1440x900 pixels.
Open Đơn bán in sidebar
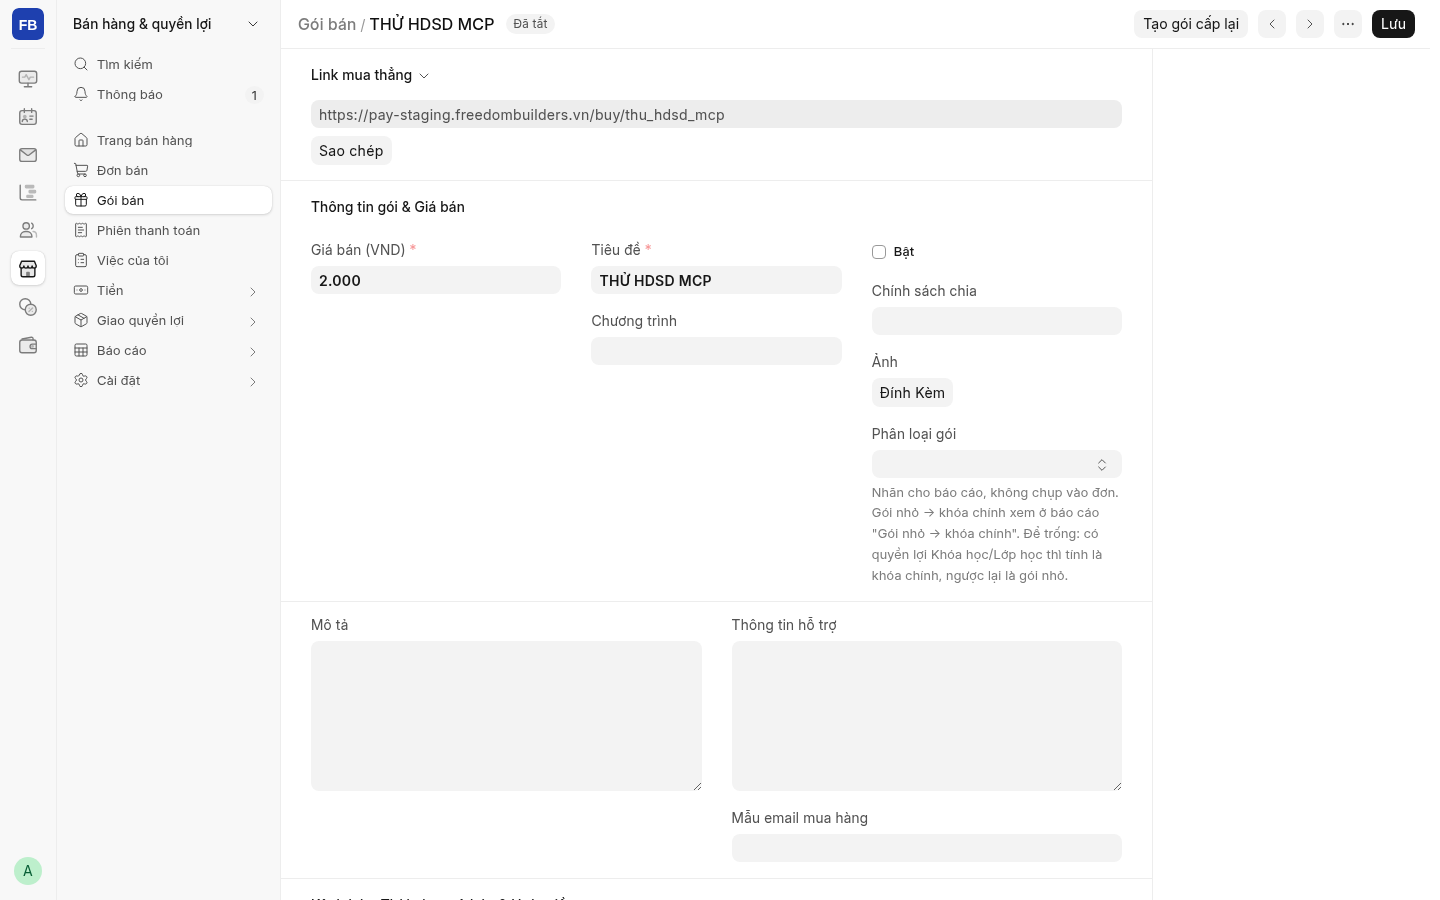(168, 171)
